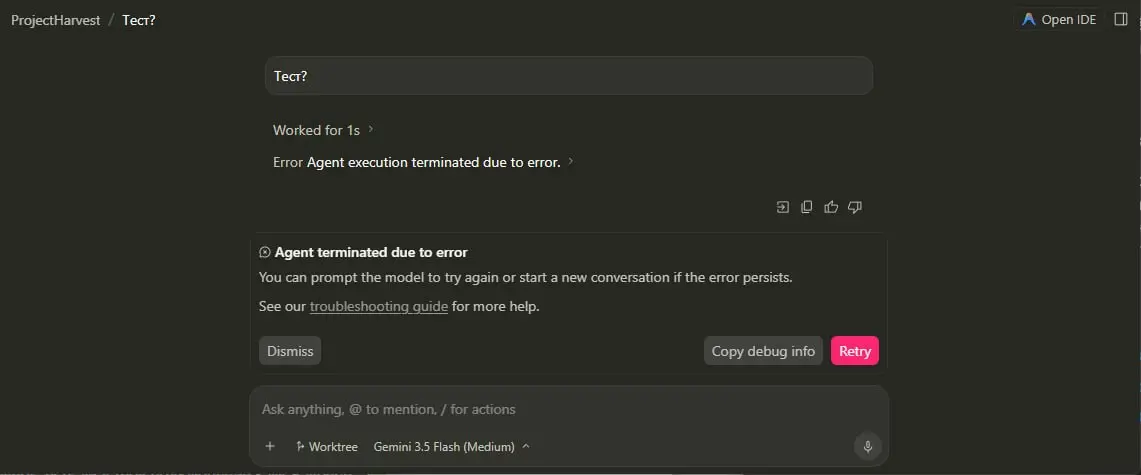Image resolution: width=1141 pixels, height=475 pixels.
Task: Focus the Ask anything input field
Action: coord(569,410)
